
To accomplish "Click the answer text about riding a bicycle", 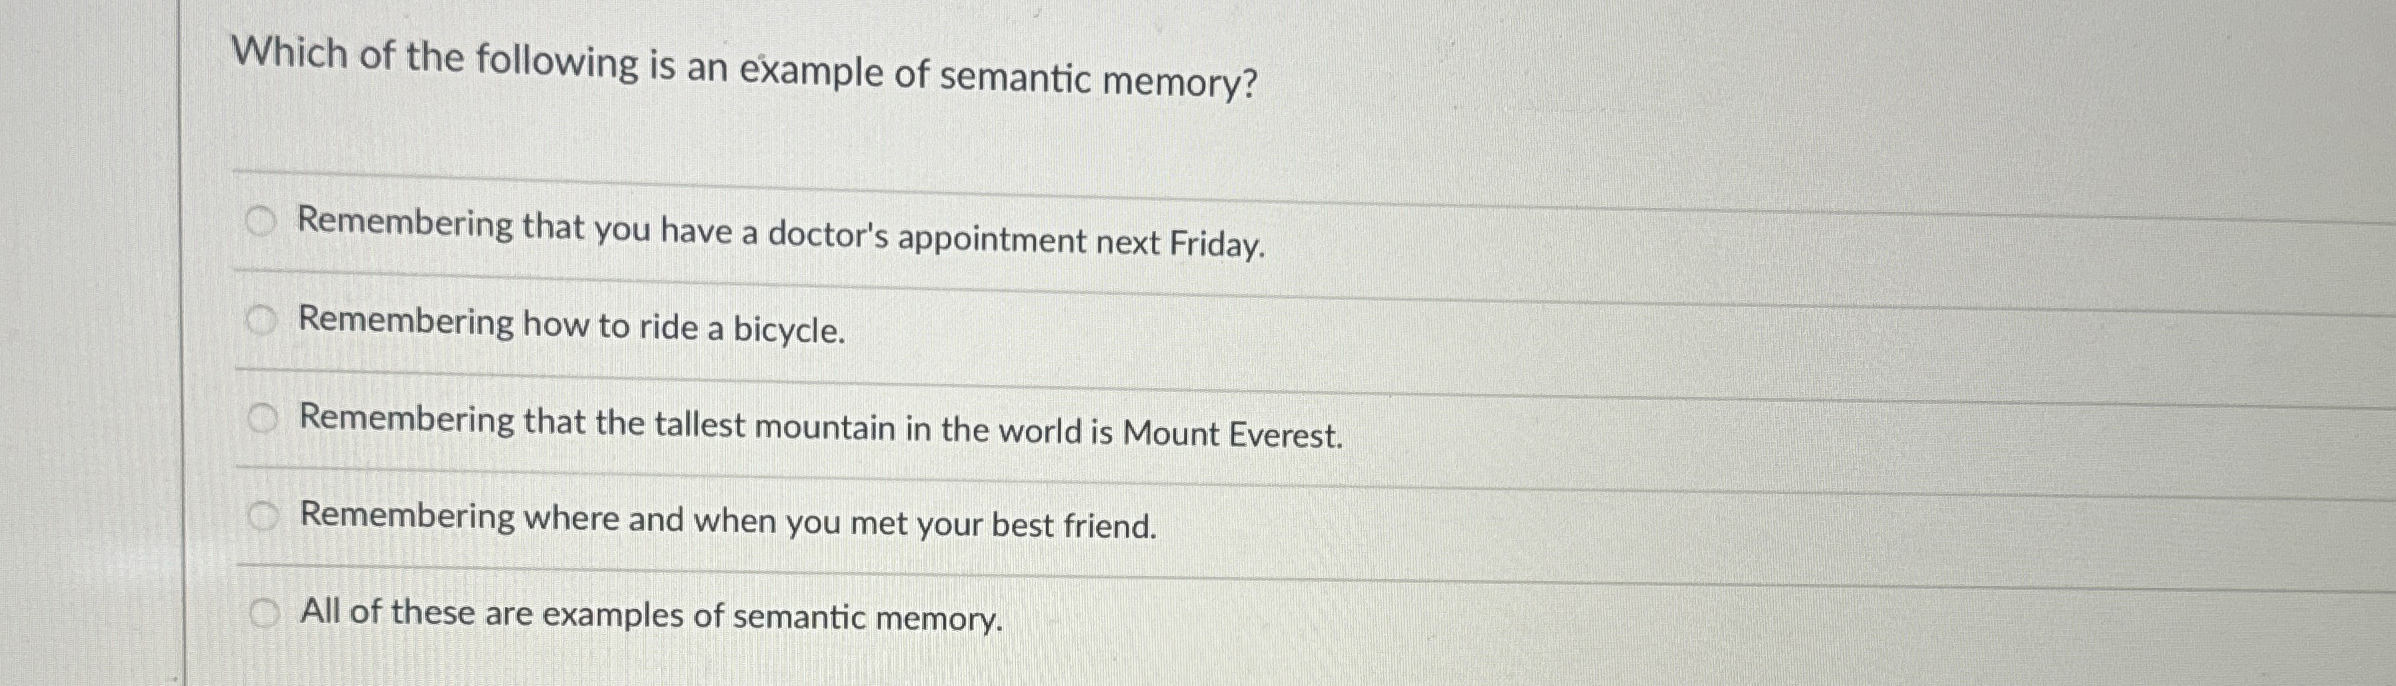I will click(570, 326).
